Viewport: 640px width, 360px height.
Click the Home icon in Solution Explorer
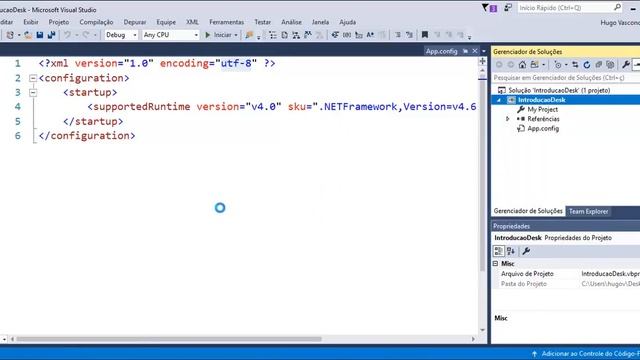tap(522, 64)
